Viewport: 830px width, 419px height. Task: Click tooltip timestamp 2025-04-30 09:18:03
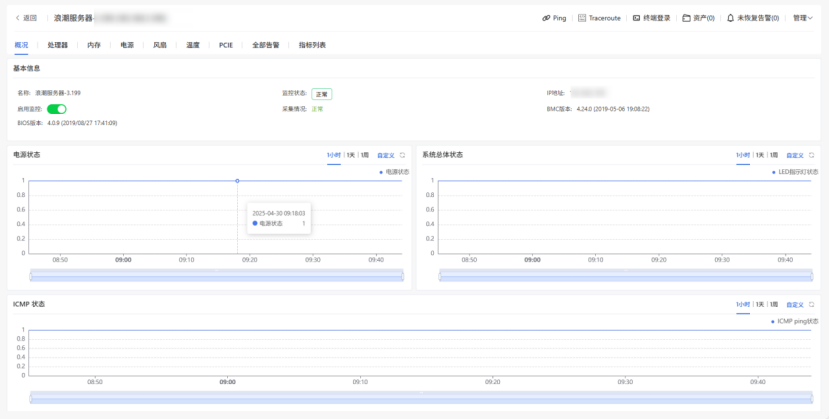point(278,213)
